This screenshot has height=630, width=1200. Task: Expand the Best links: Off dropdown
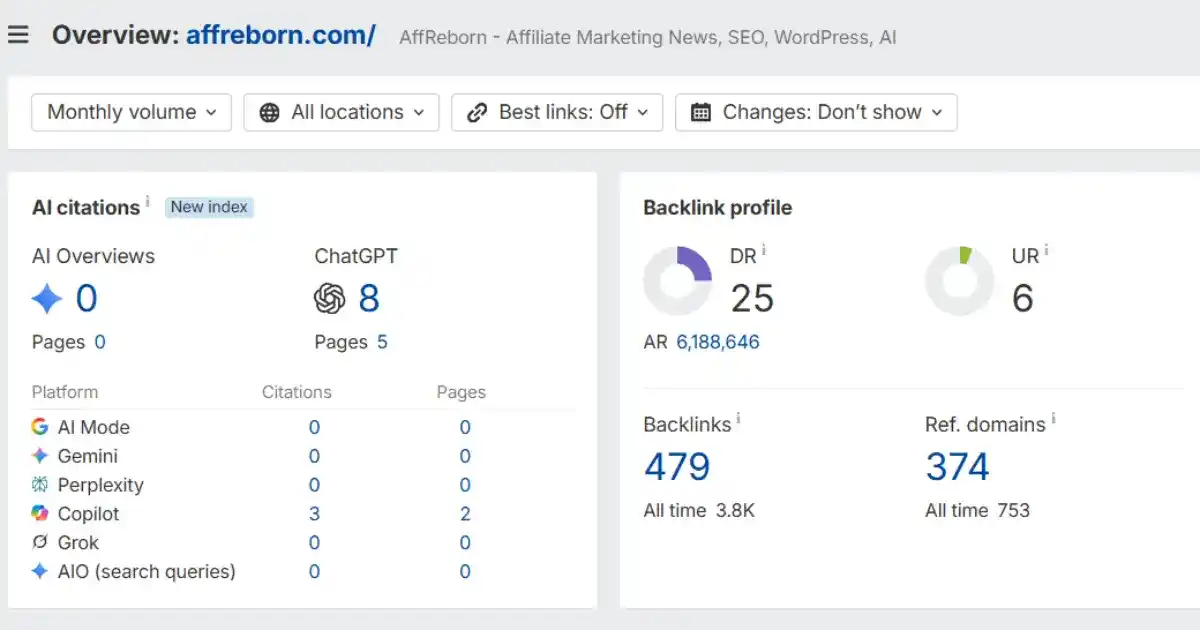557,112
